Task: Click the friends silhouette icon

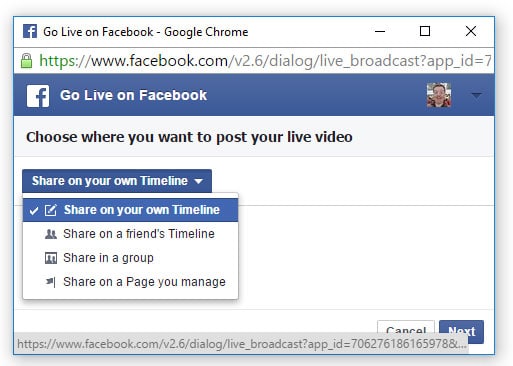Action: pyautogui.click(x=51, y=234)
